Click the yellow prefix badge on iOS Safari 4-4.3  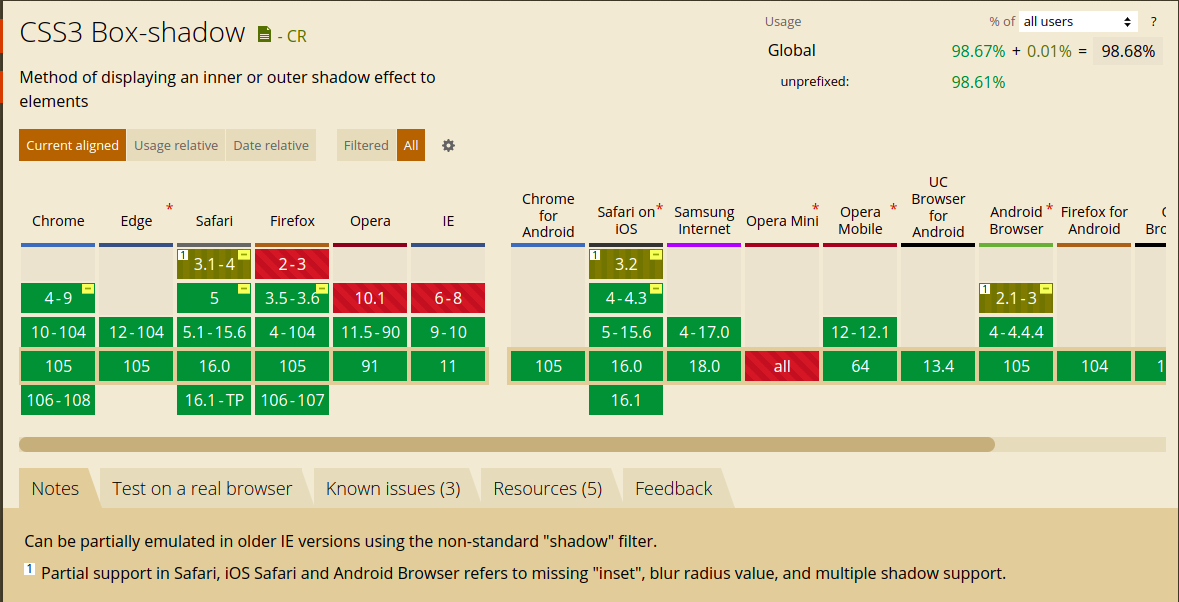(656, 289)
